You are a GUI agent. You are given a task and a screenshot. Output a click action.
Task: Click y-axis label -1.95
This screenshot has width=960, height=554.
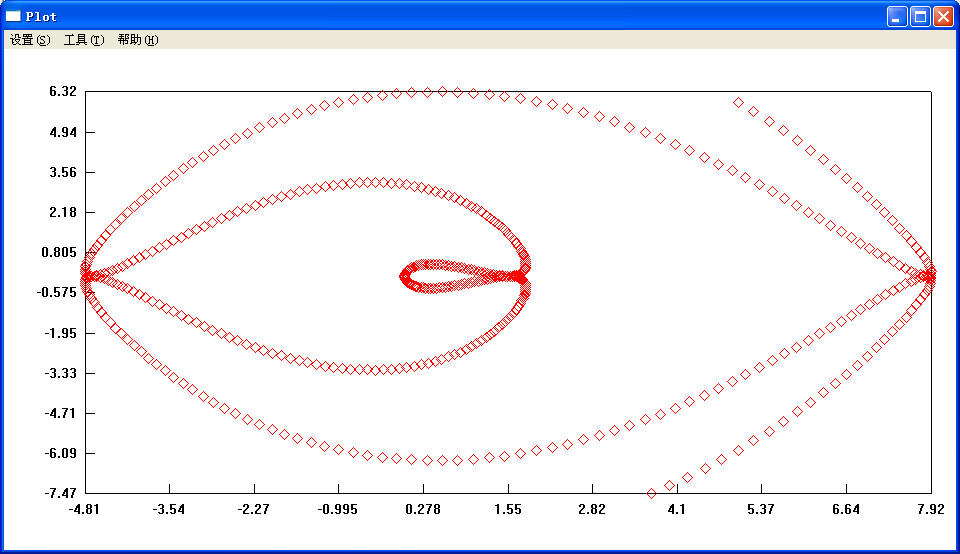point(61,333)
